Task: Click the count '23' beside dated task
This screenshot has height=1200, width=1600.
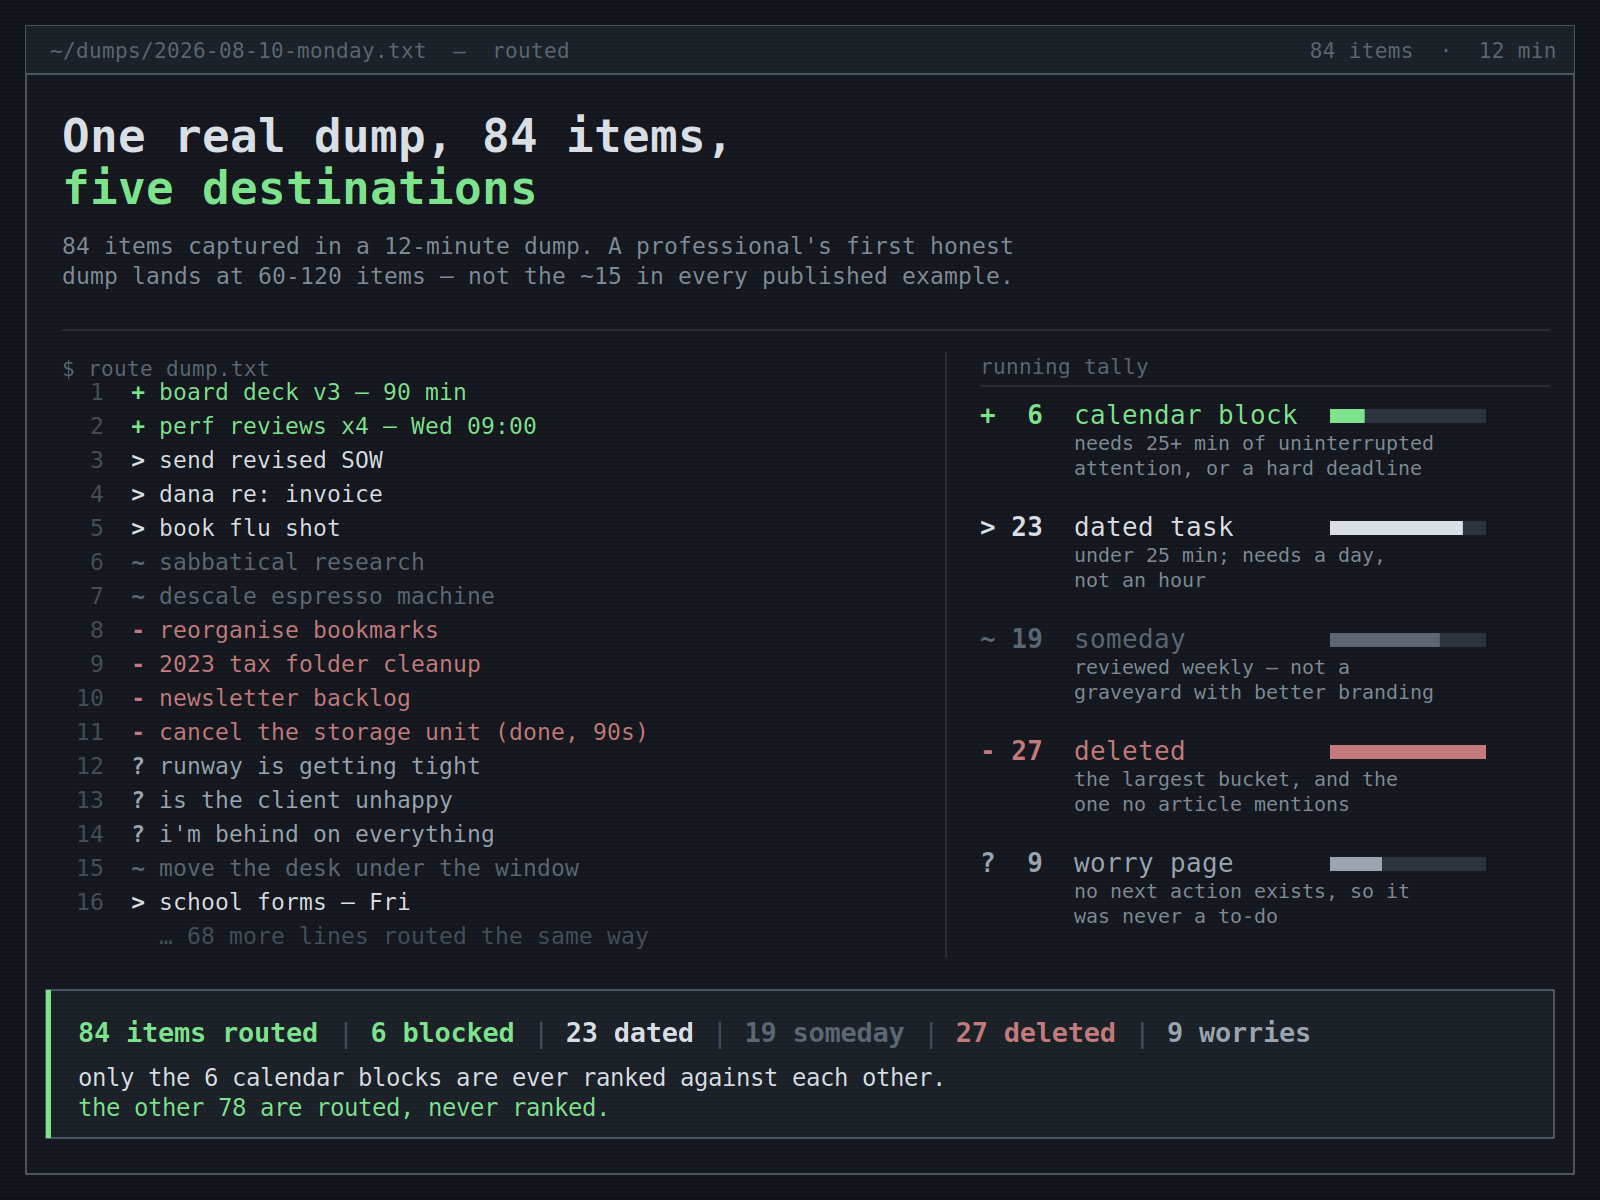Action: pos(1027,527)
